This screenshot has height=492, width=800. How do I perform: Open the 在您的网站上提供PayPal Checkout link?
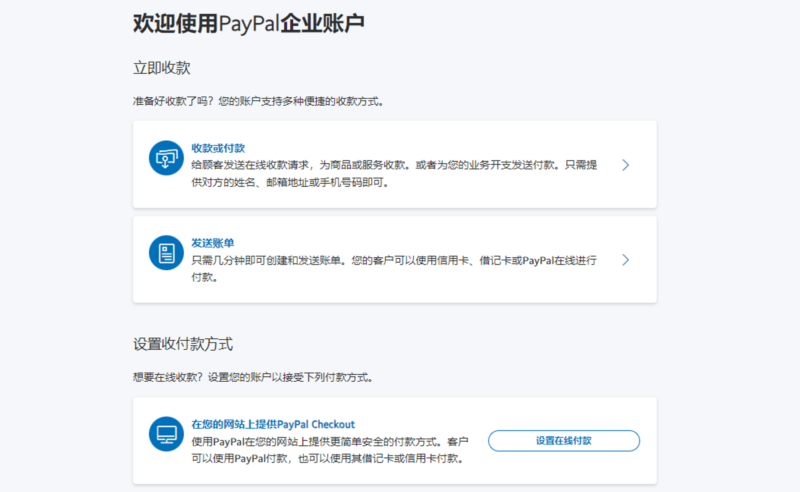pyautogui.click(x=273, y=424)
